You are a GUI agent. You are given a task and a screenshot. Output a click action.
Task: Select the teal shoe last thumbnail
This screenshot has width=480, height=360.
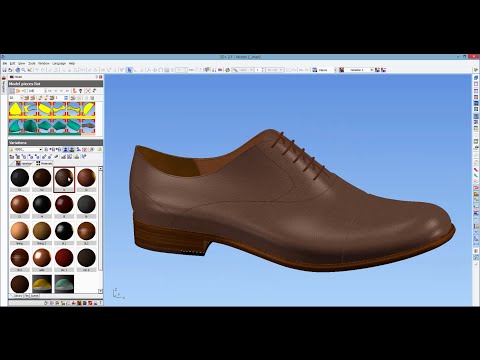coord(64,284)
